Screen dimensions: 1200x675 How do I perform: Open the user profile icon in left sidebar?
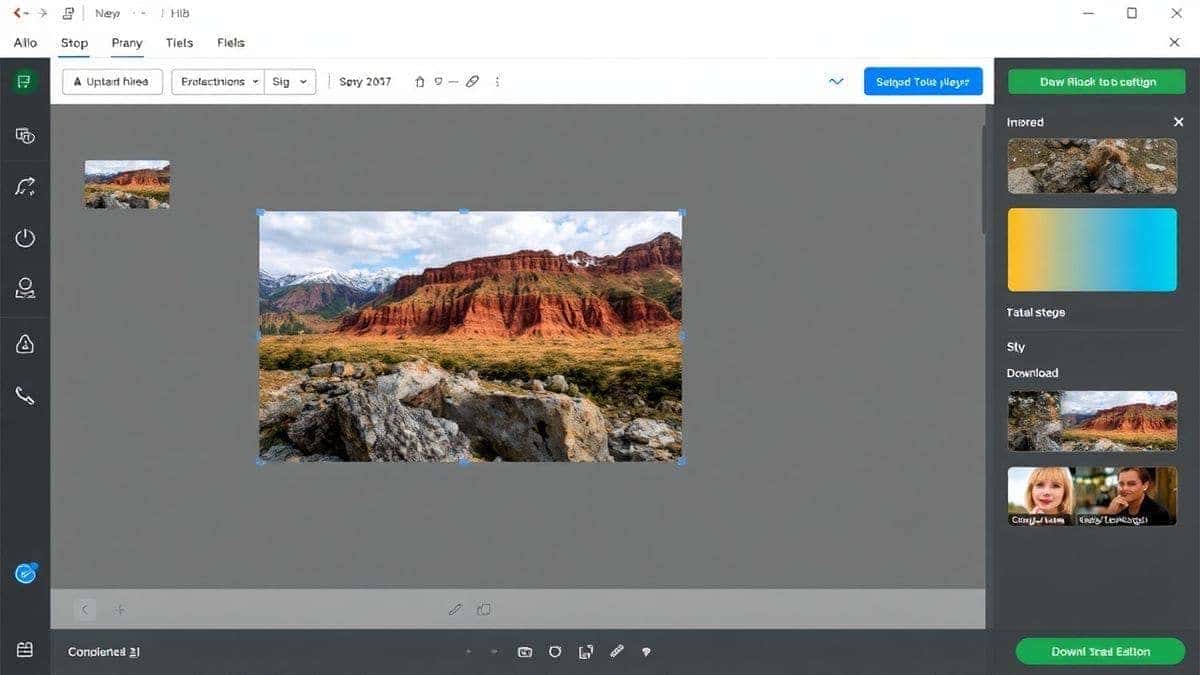[25, 289]
